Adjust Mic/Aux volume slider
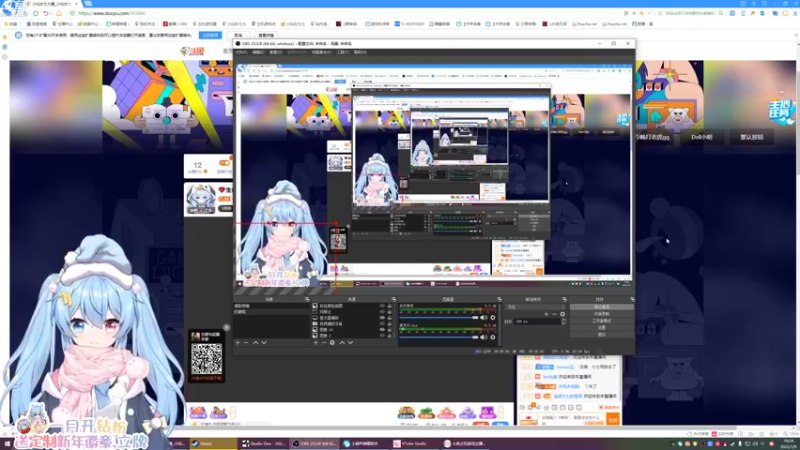The image size is (800, 450). click(x=439, y=337)
